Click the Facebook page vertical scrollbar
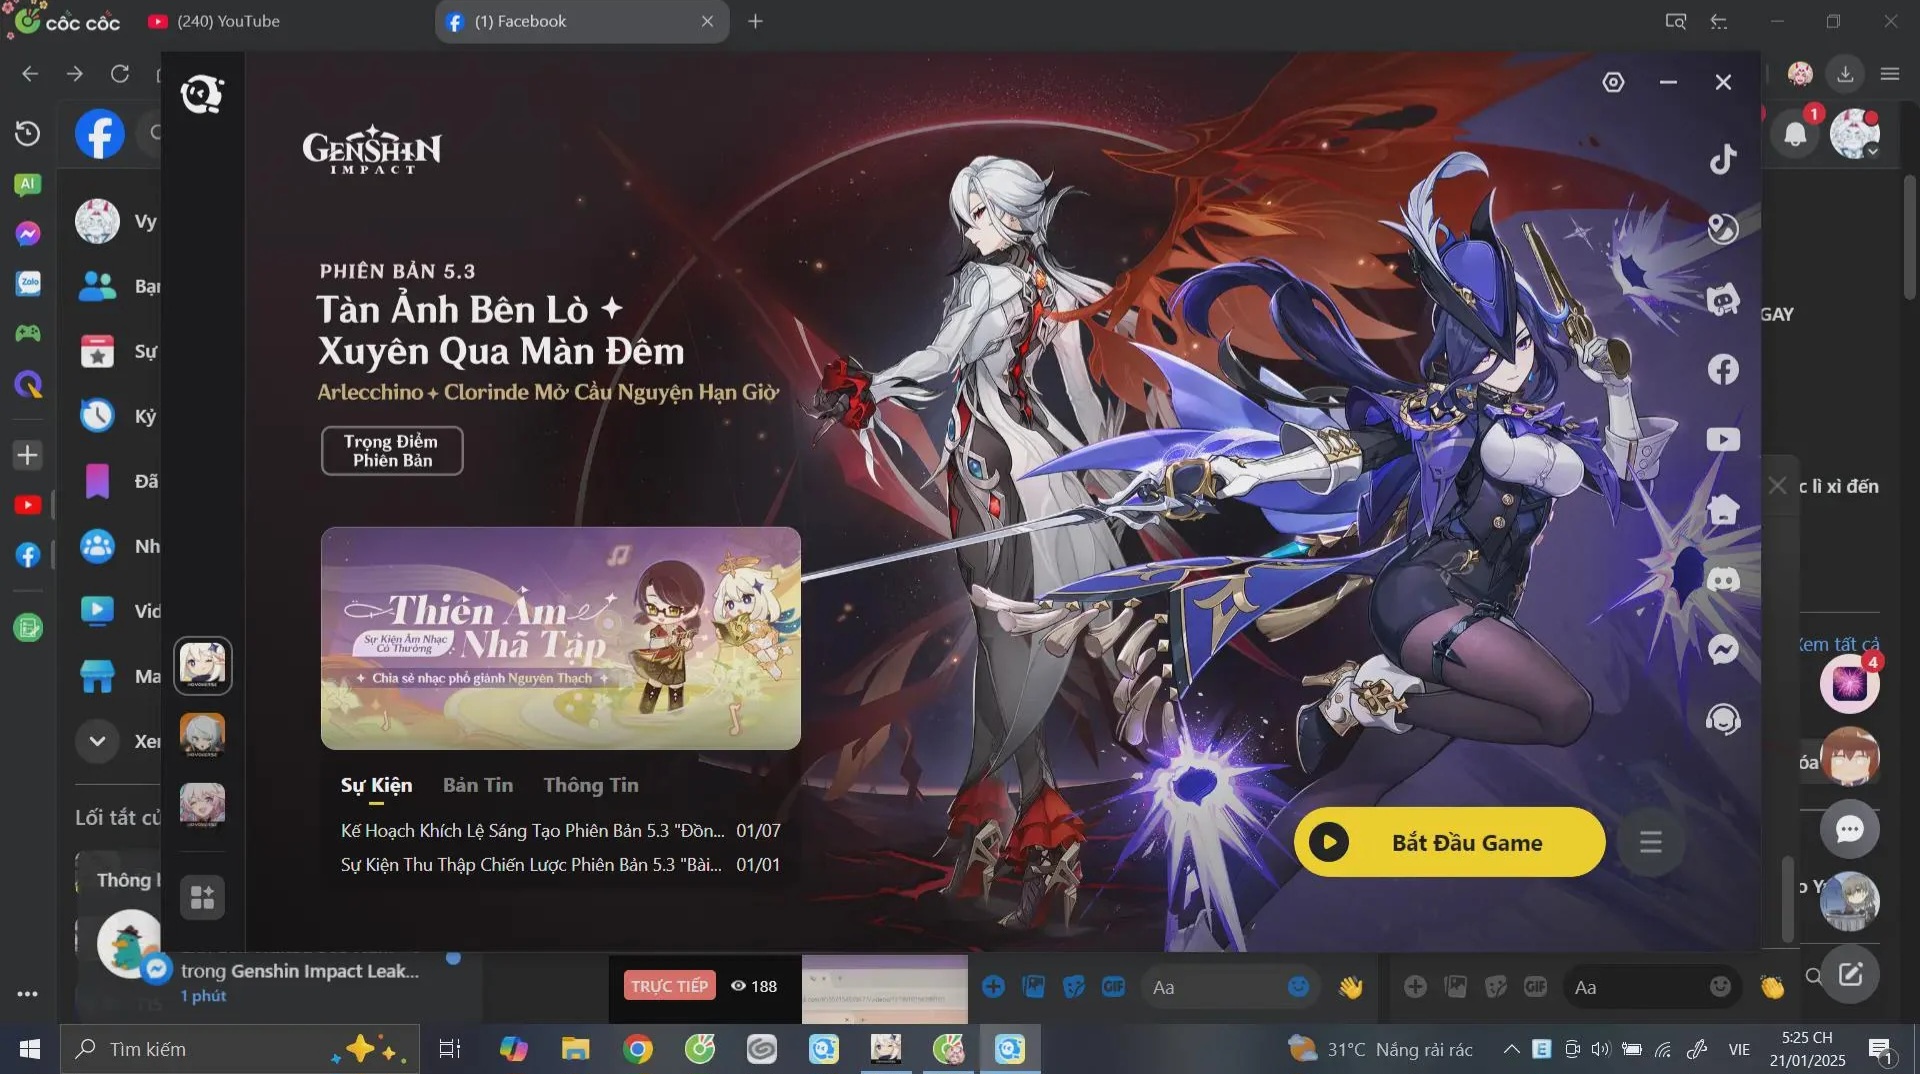The width and height of the screenshot is (1920, 1074). [1909, 238]
